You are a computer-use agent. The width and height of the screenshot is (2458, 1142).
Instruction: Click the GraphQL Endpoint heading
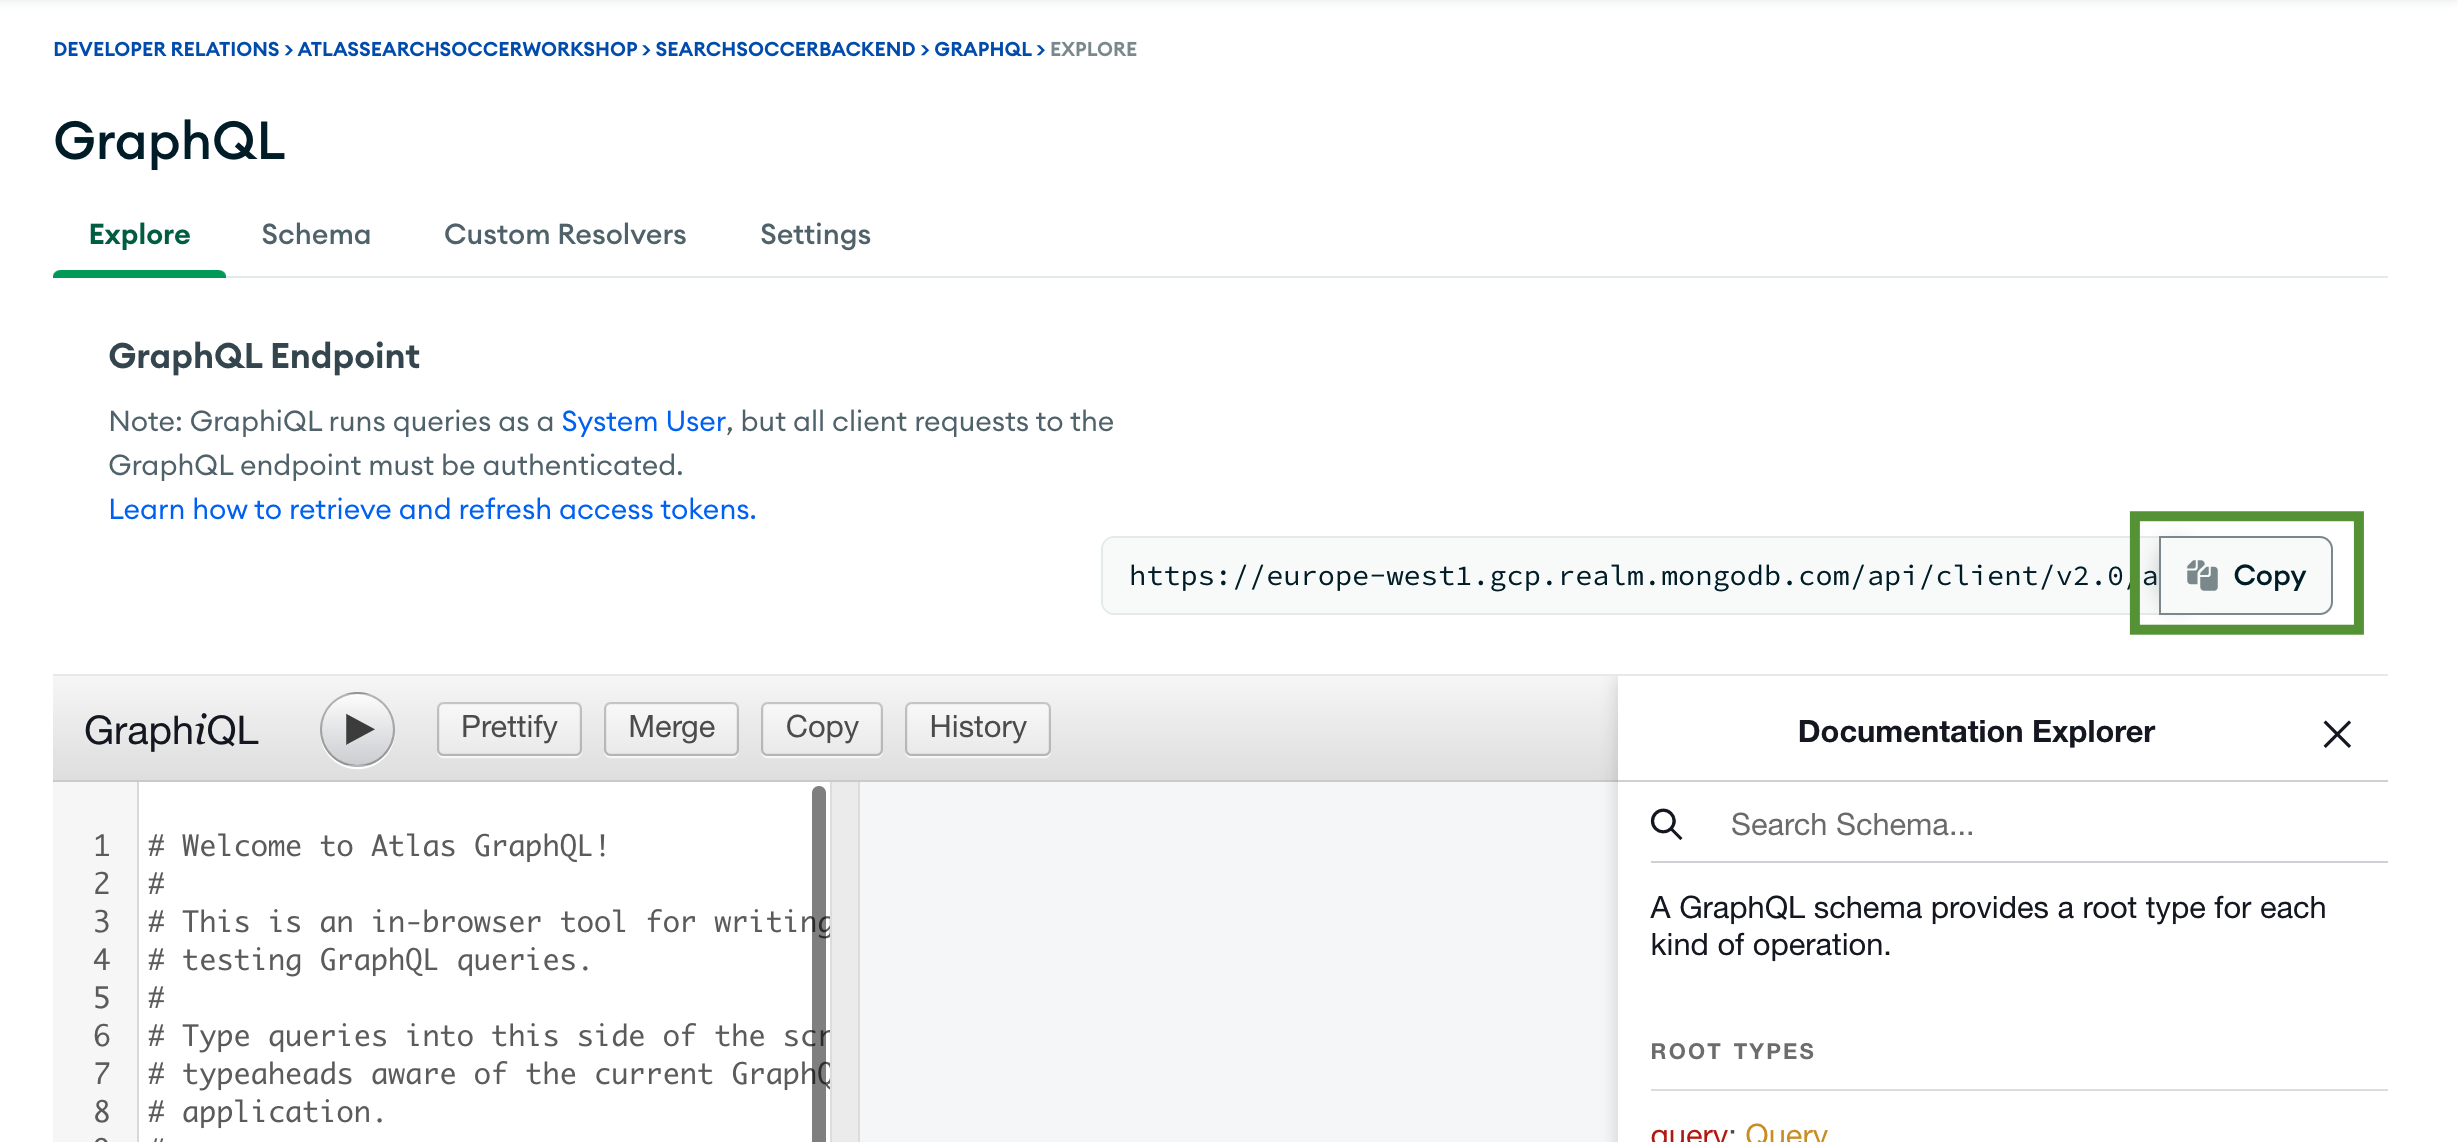coord(264,356)
